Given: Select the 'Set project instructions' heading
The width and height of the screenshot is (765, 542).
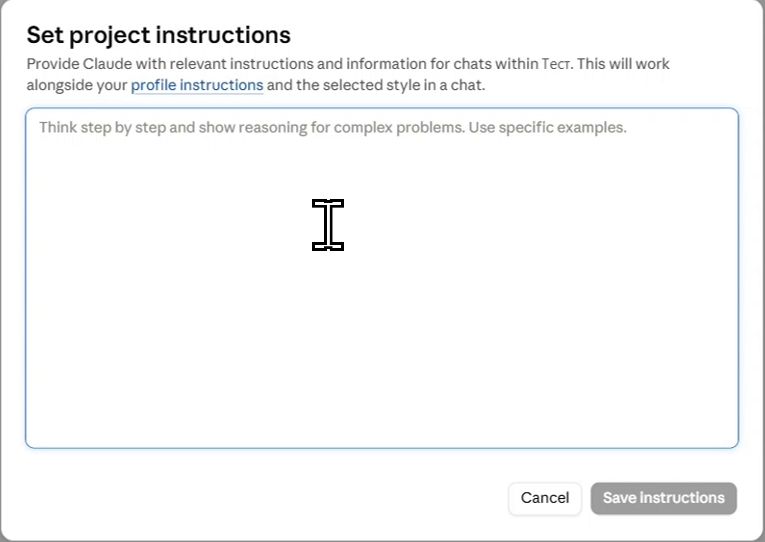Looking at the screenshot, I should (159, 36).
